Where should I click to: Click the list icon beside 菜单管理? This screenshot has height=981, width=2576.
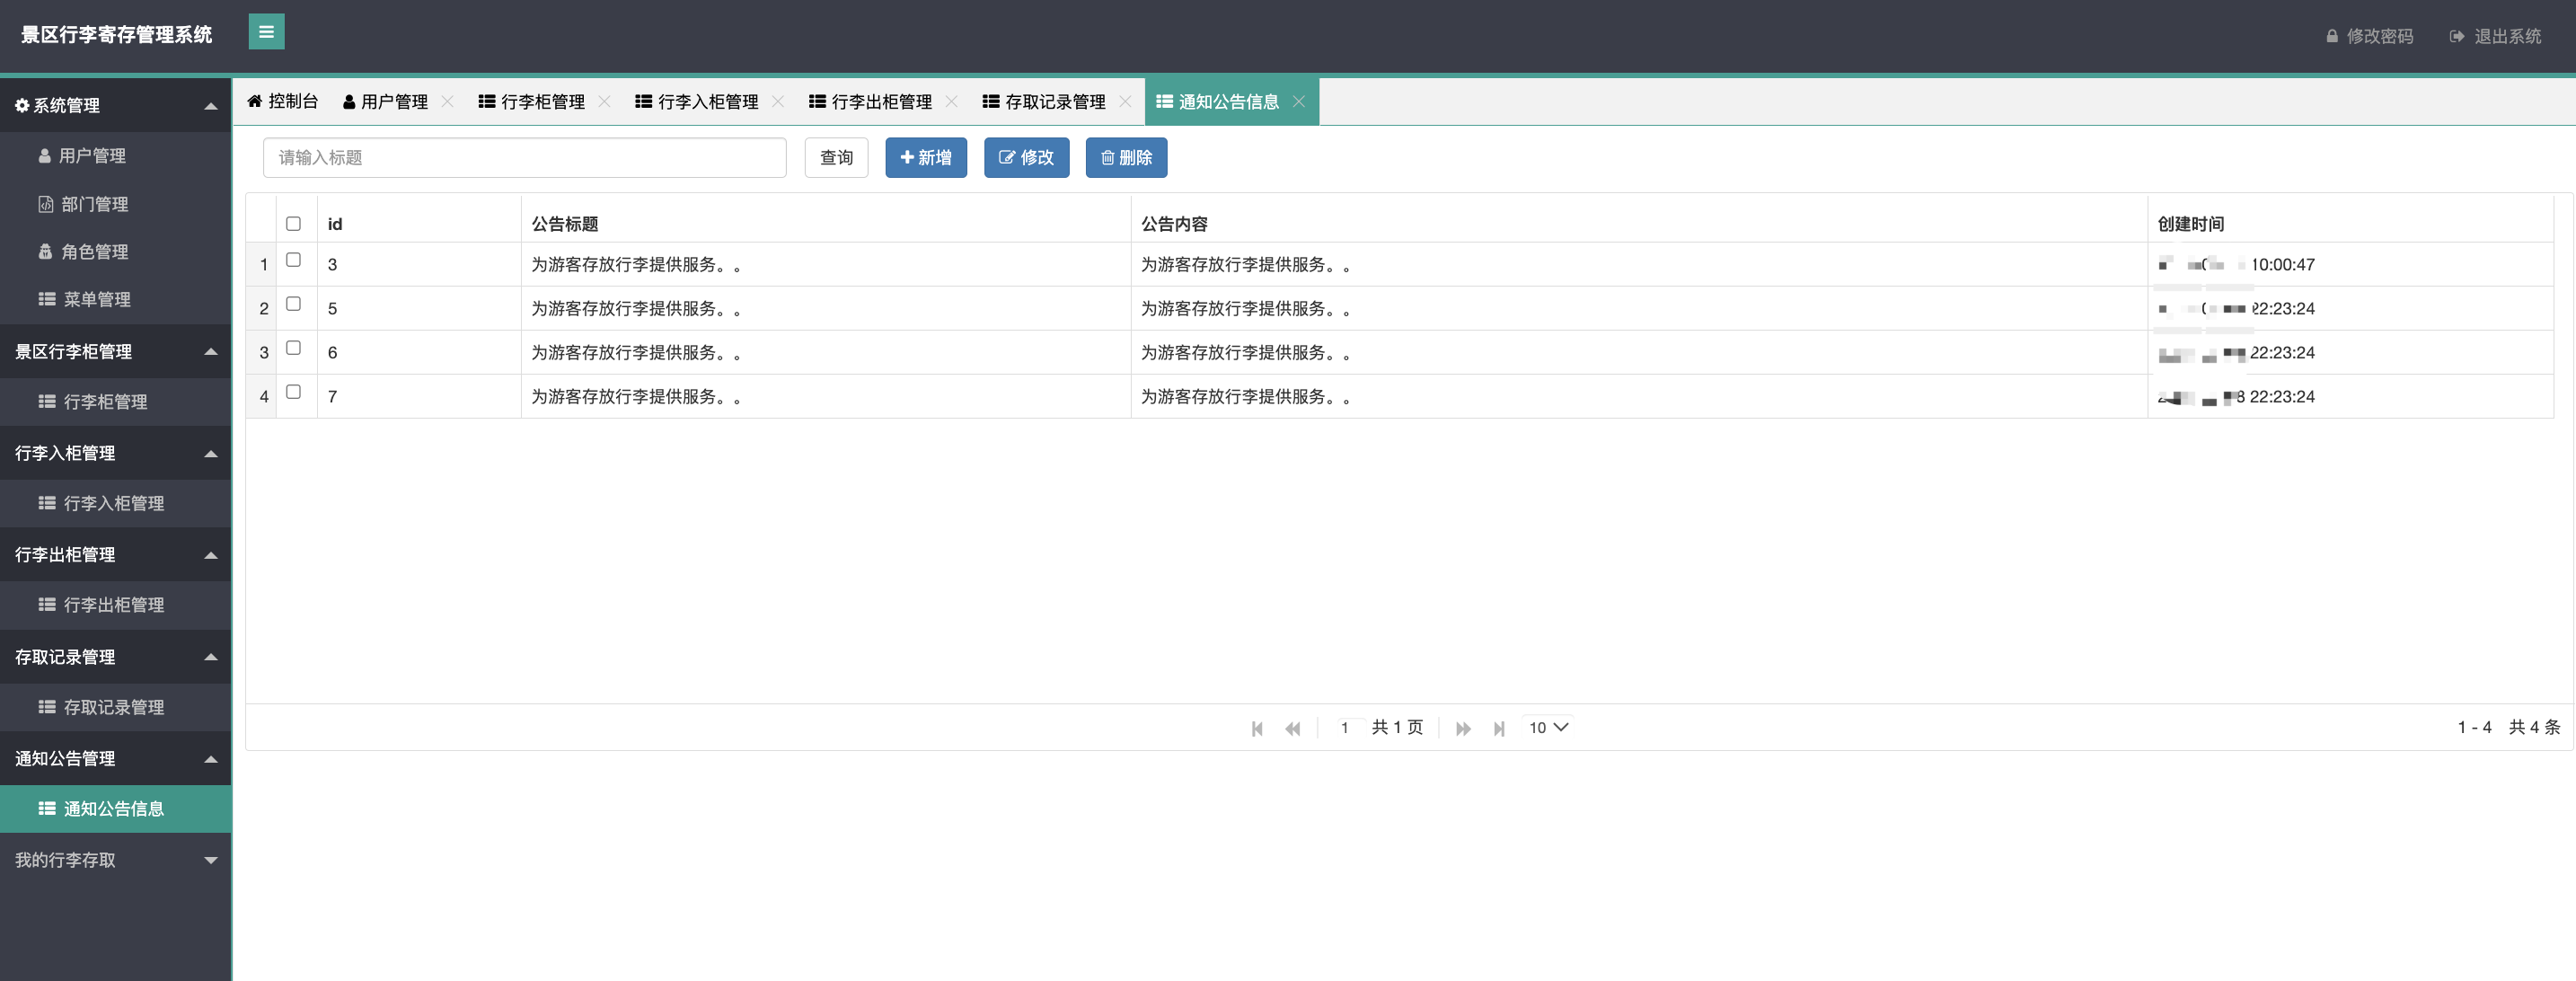pos(47,299)
